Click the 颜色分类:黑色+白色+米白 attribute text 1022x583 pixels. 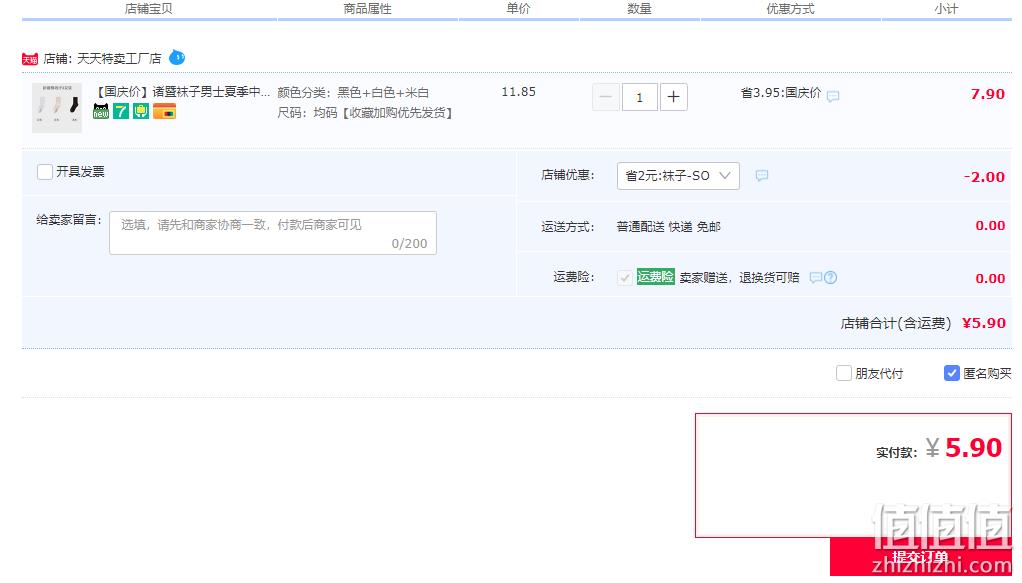353,93
